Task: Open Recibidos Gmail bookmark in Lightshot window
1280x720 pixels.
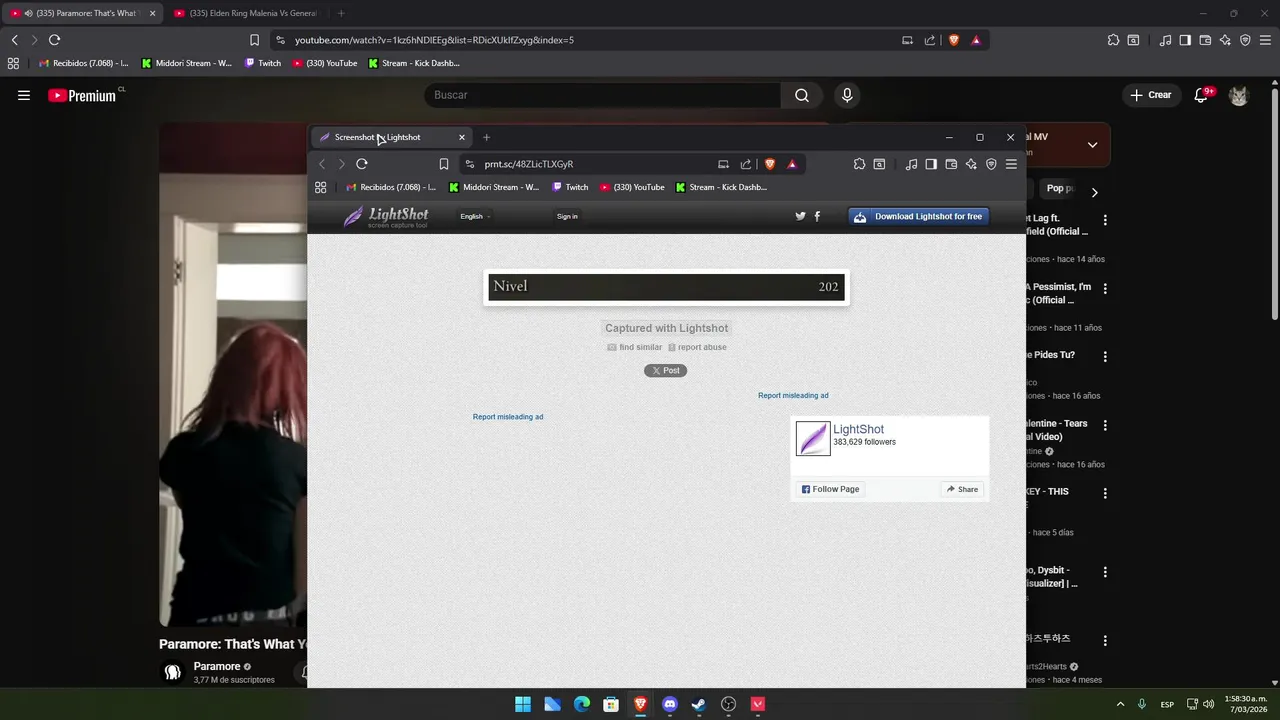Action: 391,187
